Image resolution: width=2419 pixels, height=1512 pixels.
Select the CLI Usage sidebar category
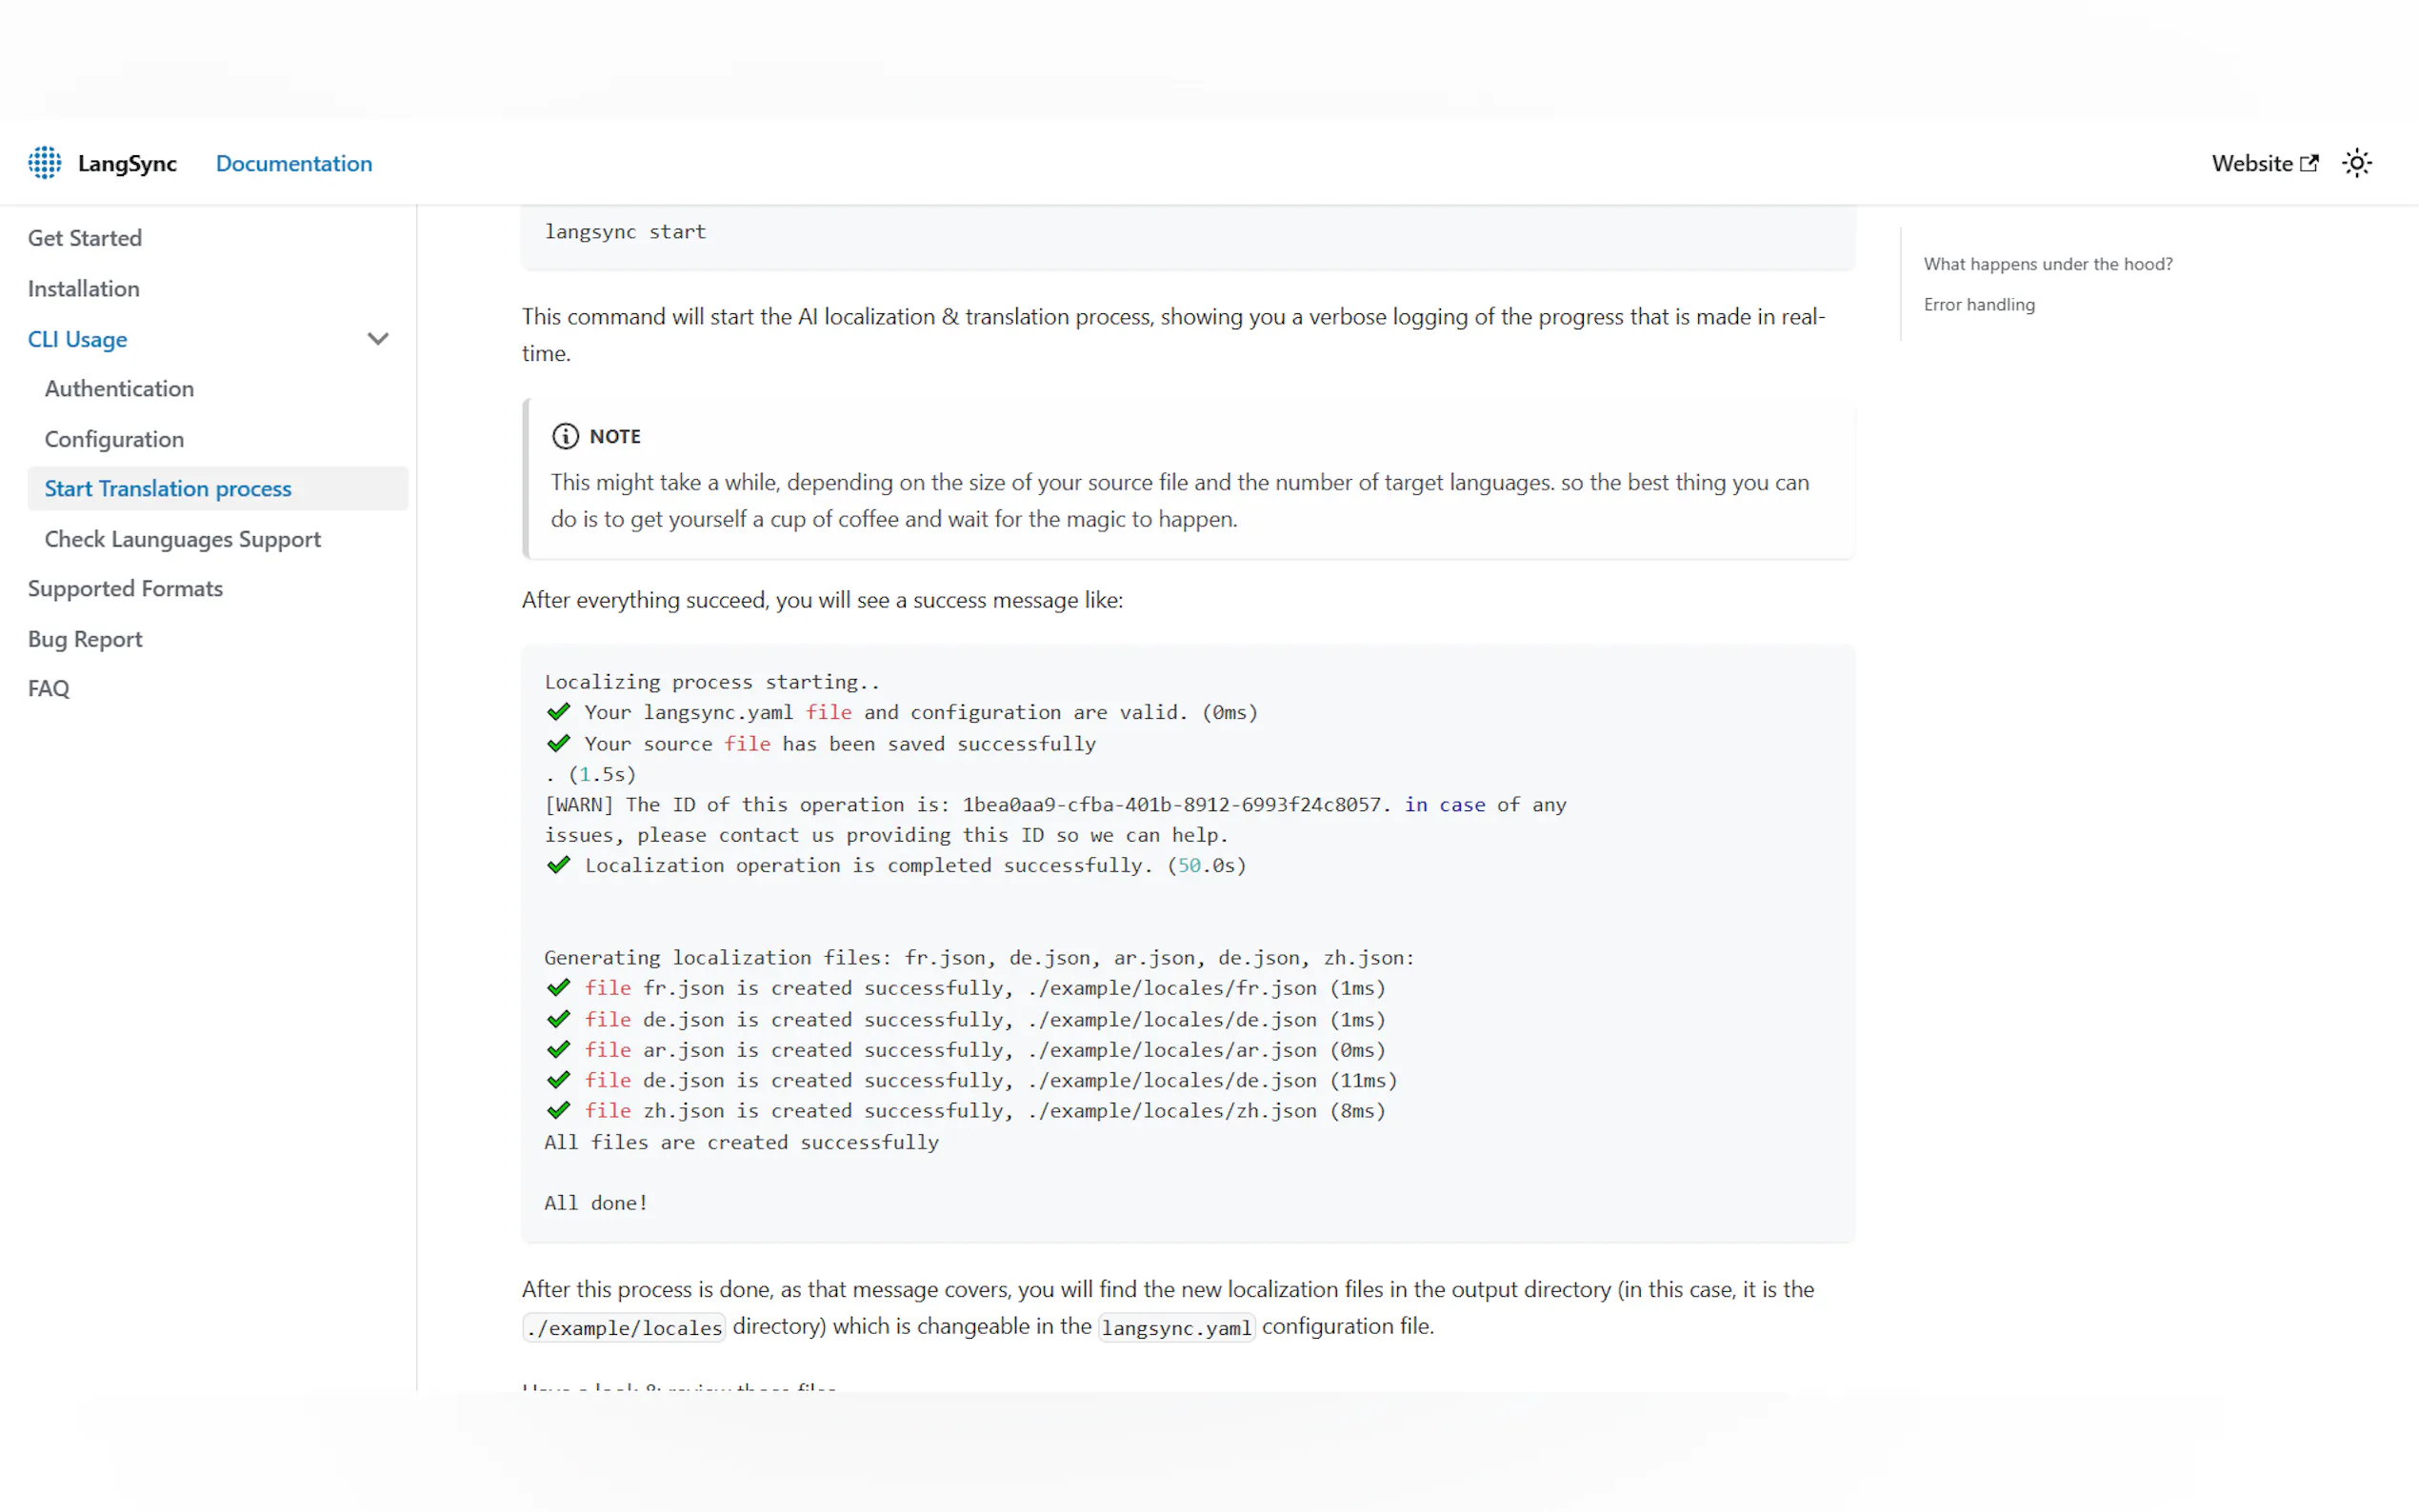[78, 339]
